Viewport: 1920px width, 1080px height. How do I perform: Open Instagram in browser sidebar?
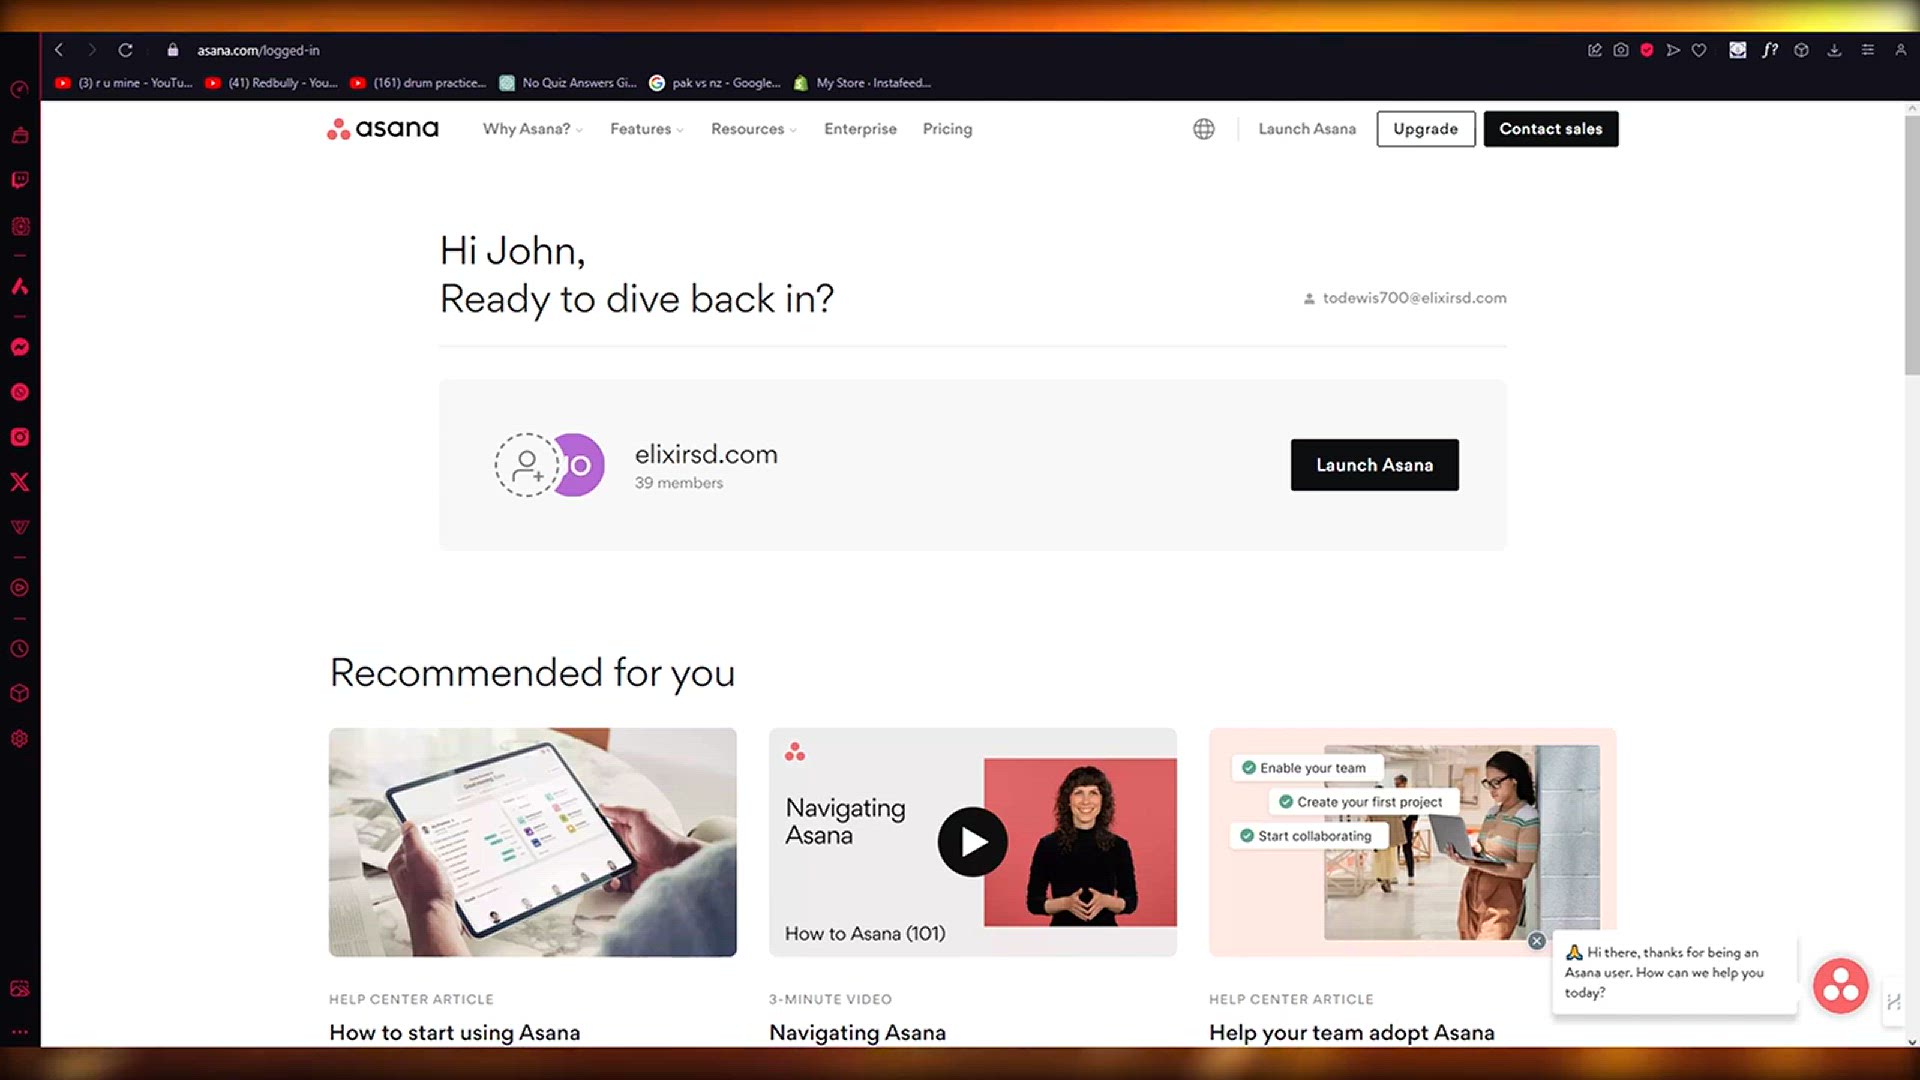point(20,437)
